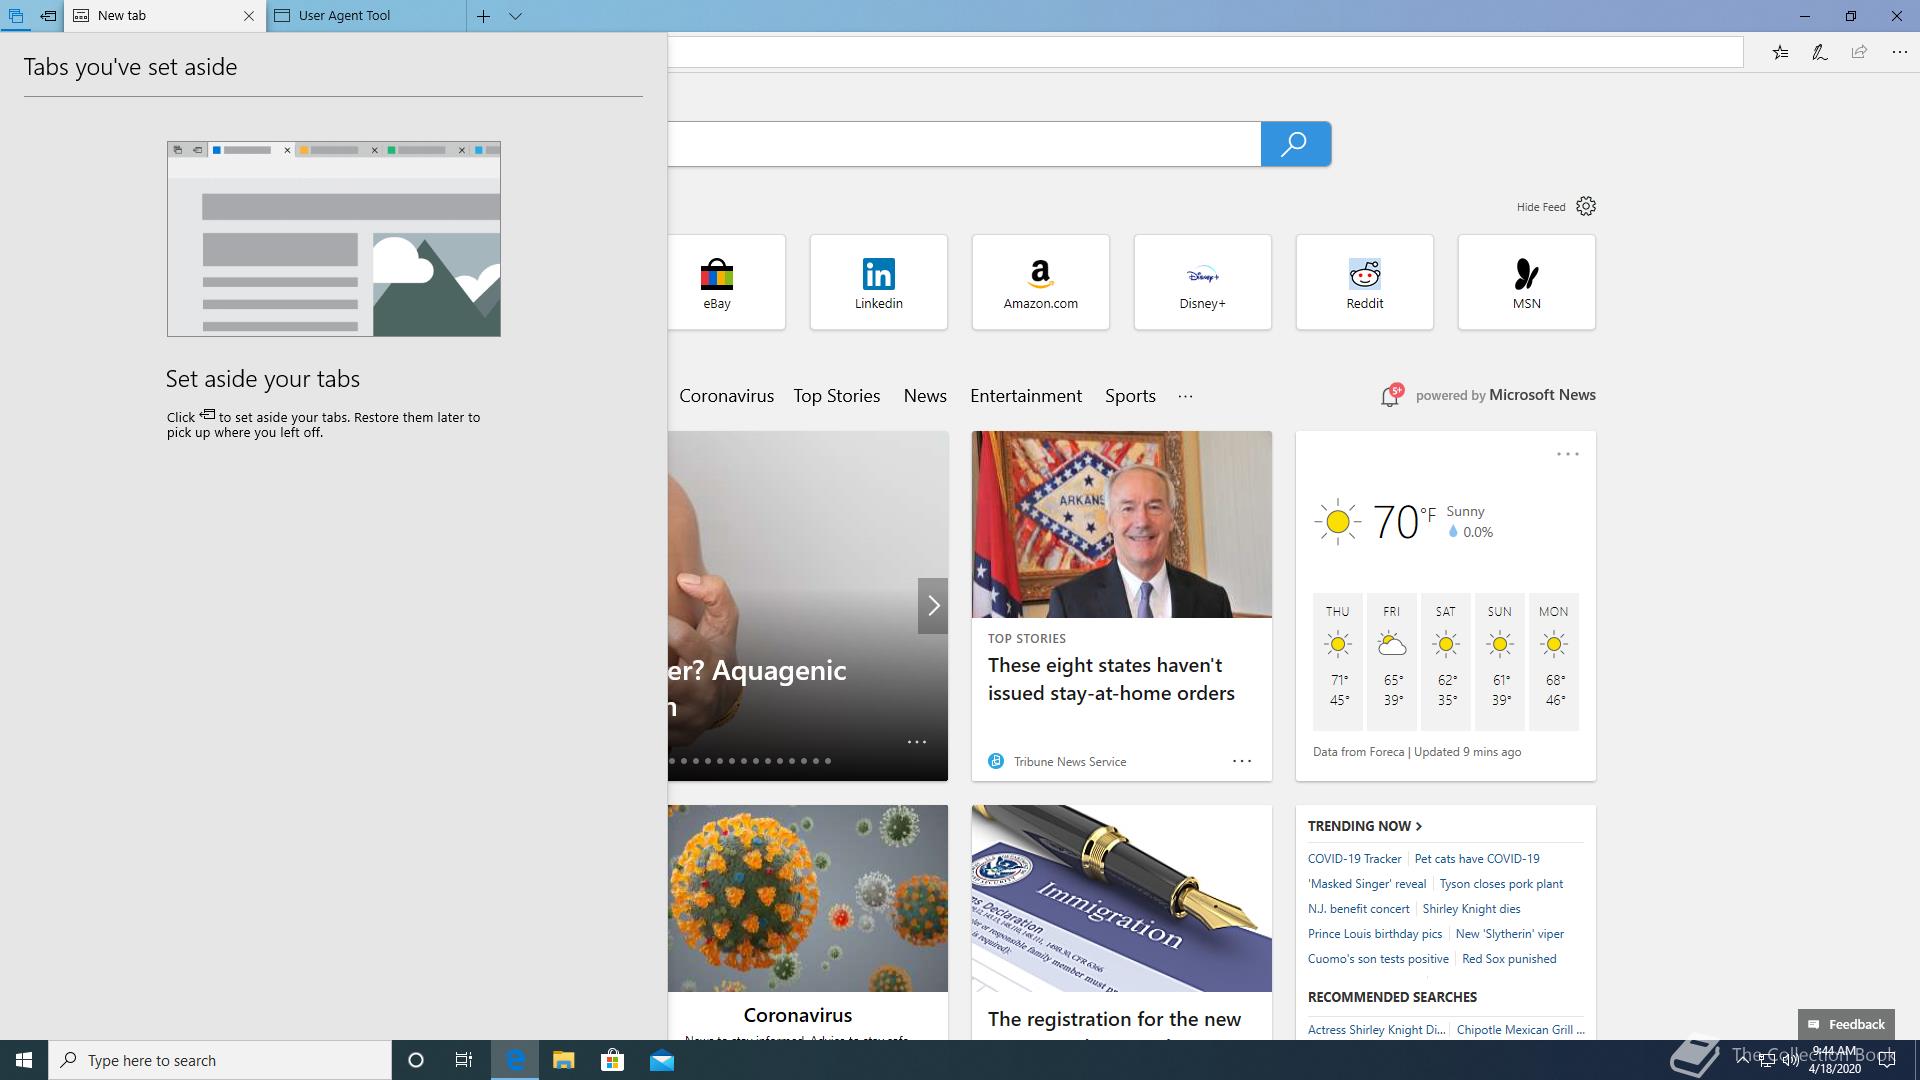Open Task View on the taskbar
This screenshot has width=1920, height=1080.
[464, 1060]
